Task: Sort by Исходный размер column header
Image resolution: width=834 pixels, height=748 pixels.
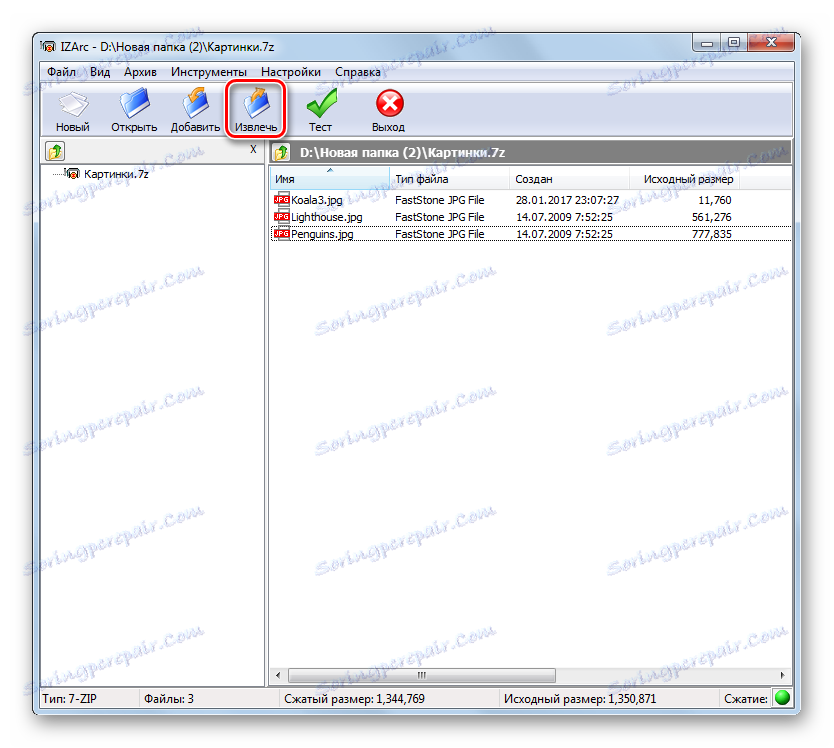Action: [685, 179]
